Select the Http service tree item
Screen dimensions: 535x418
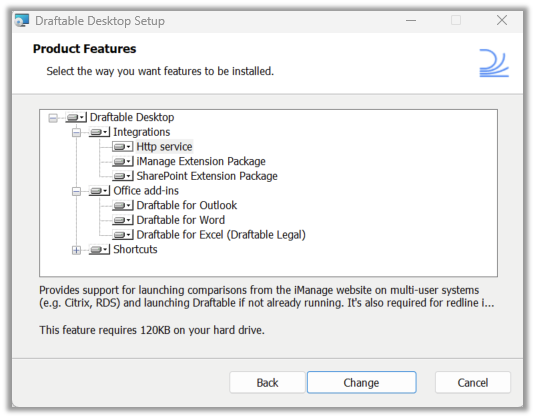(164, 147)
